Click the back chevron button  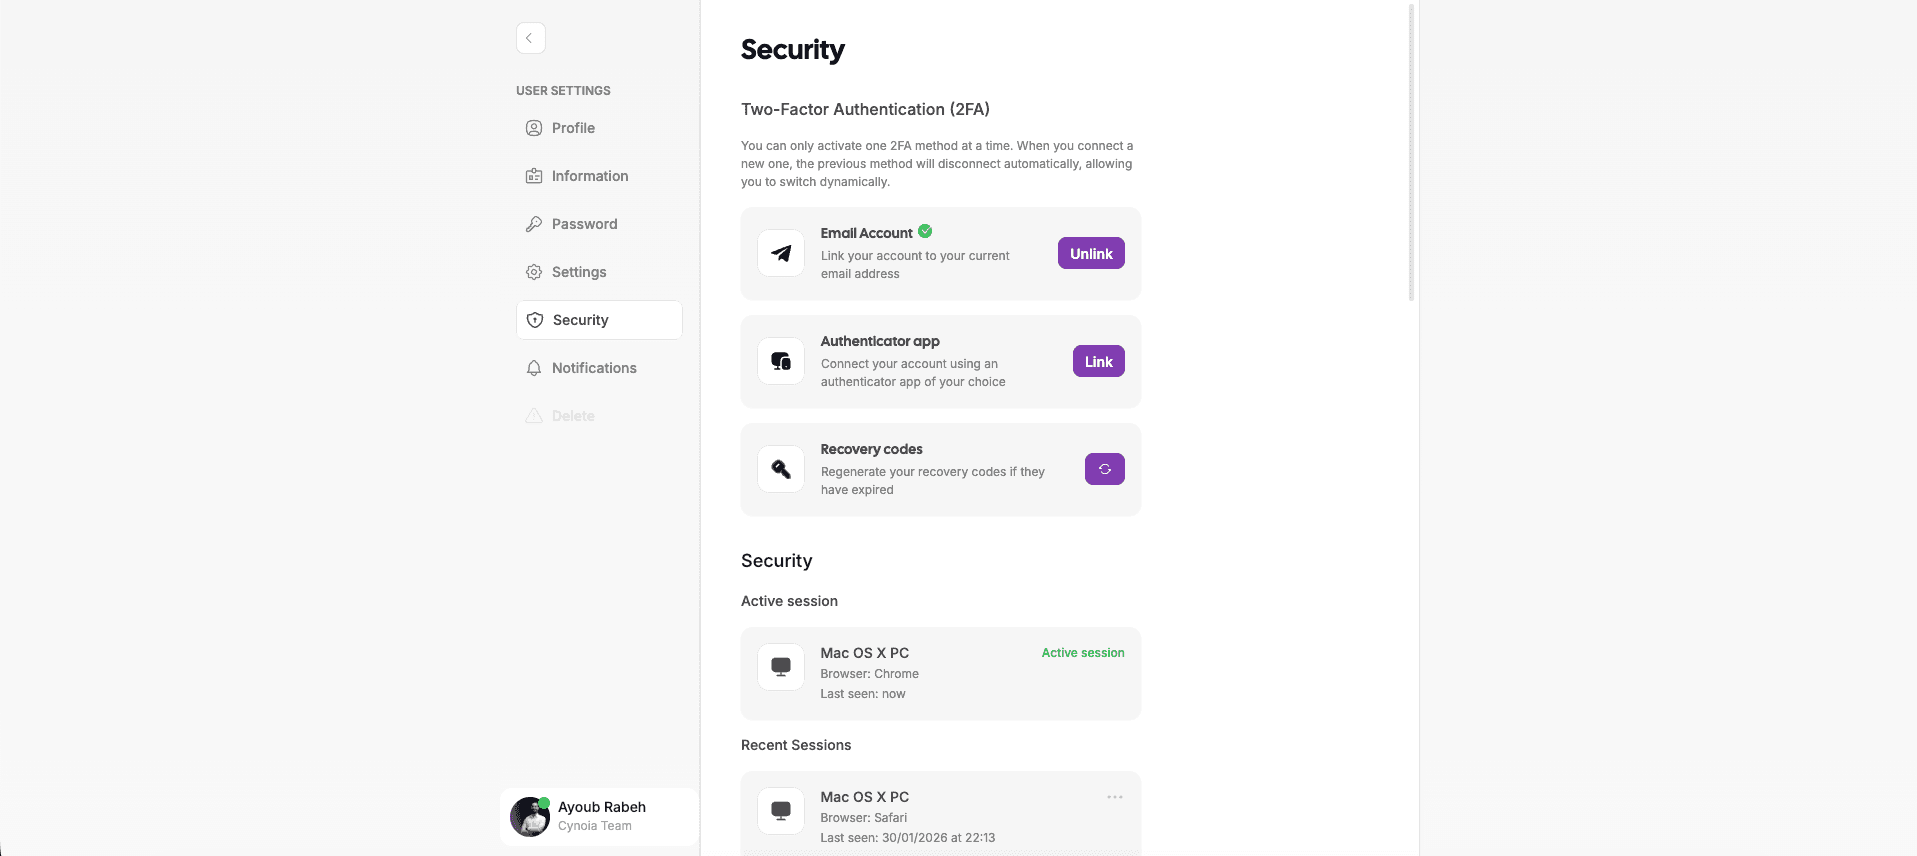pyautogui.click(x=530, y=38)
